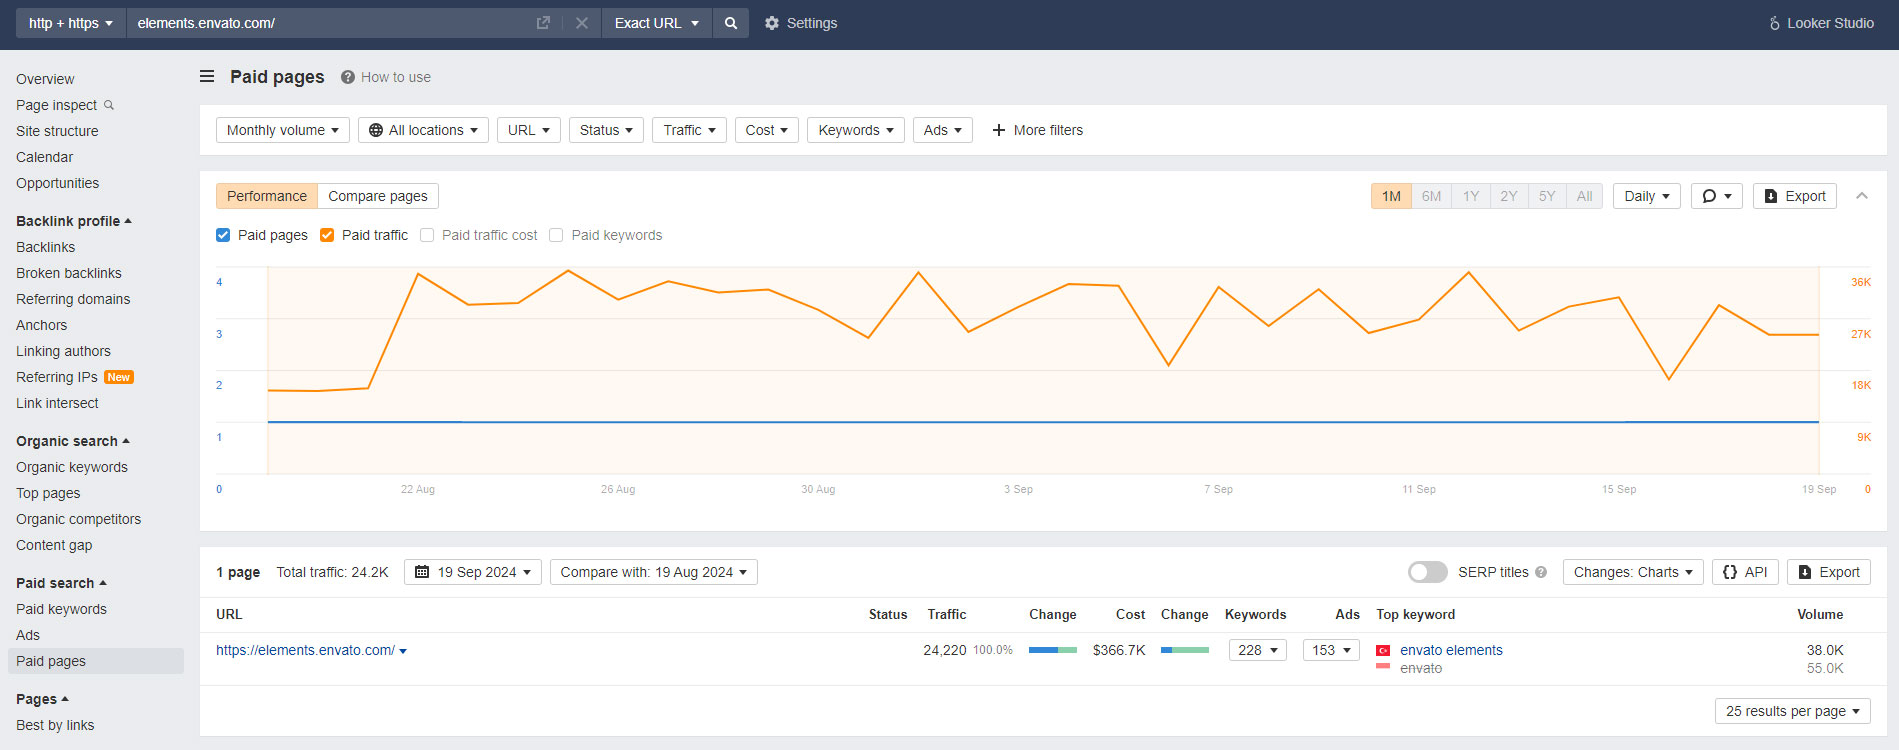Open the Status filter dropdown
This screenshot has height=750, width=1899.
(606, 130)
